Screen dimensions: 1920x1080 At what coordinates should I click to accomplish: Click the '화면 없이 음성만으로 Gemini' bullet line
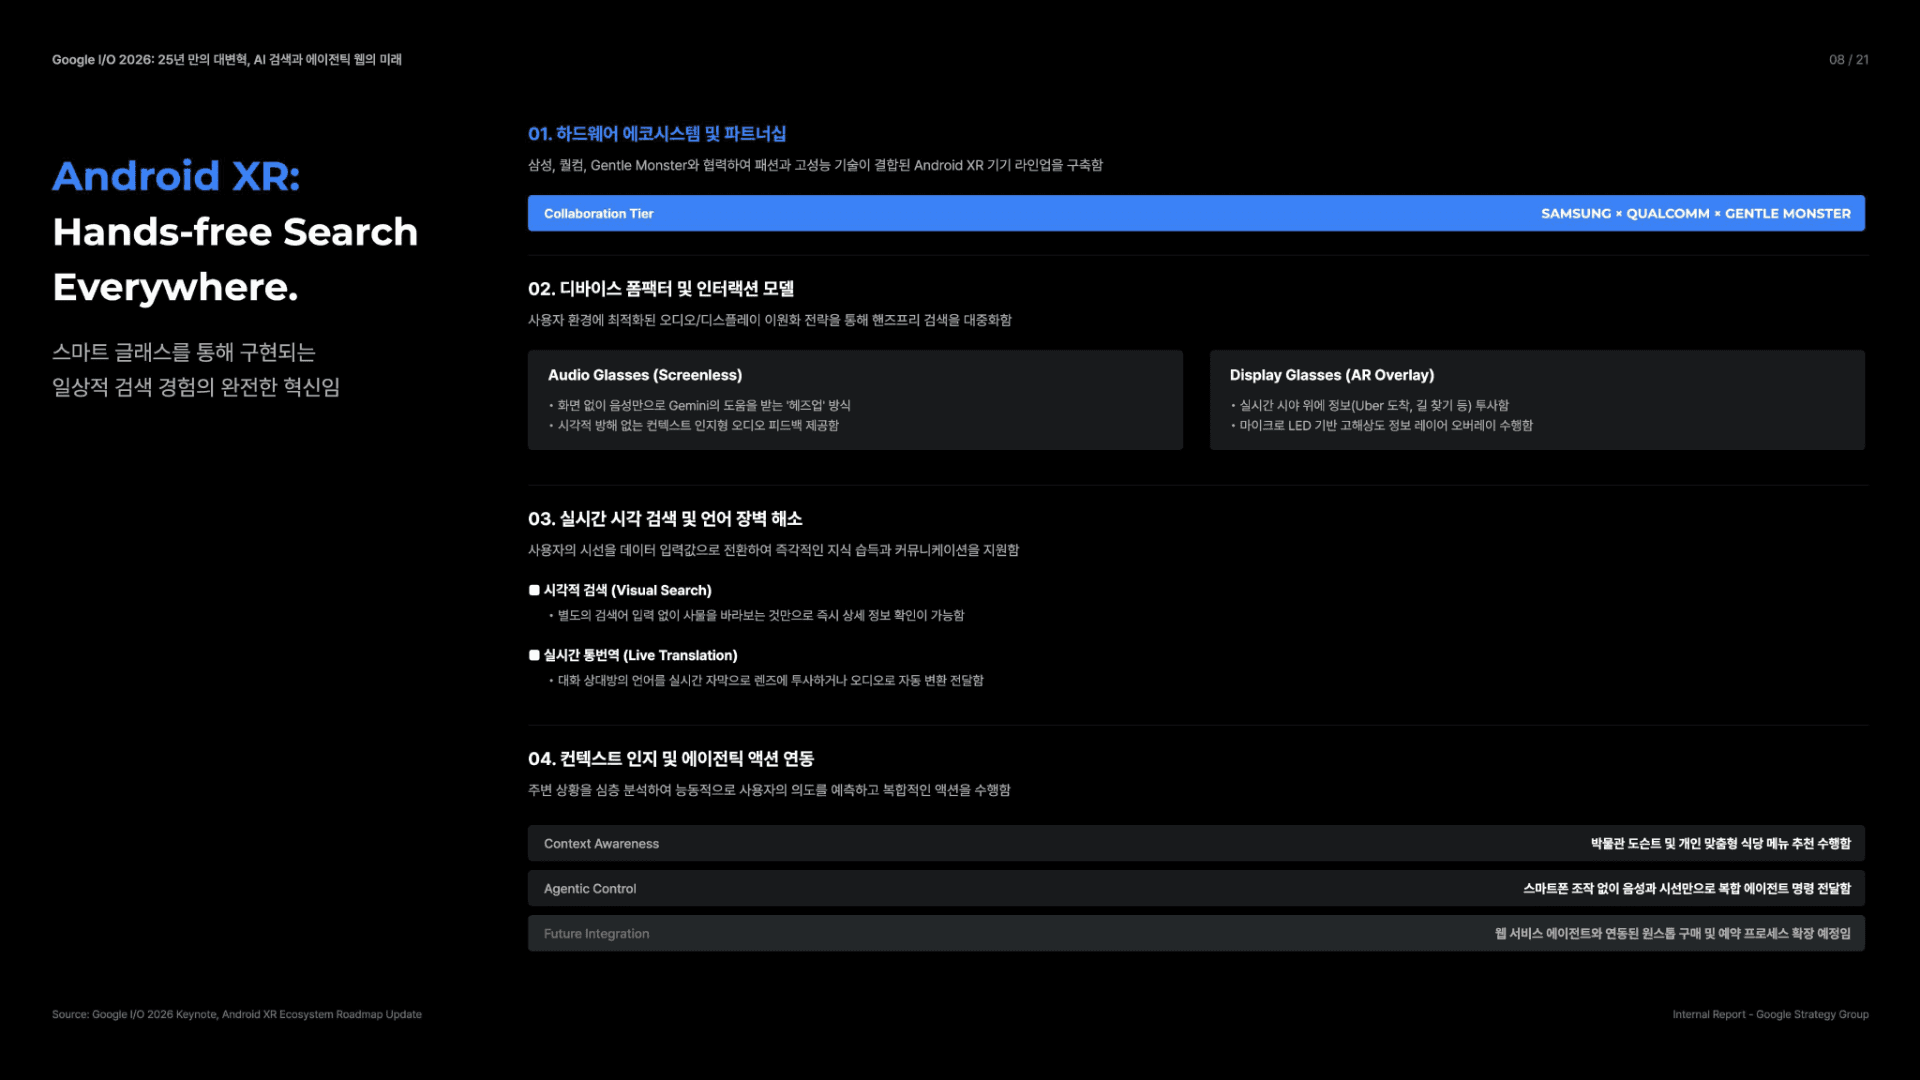pos(703,406)
